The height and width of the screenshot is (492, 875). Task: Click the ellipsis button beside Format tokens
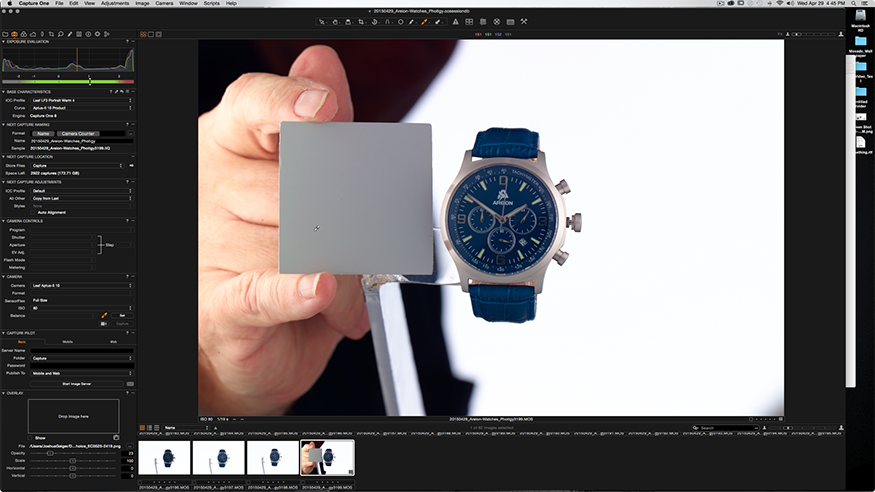coord(131,134)
